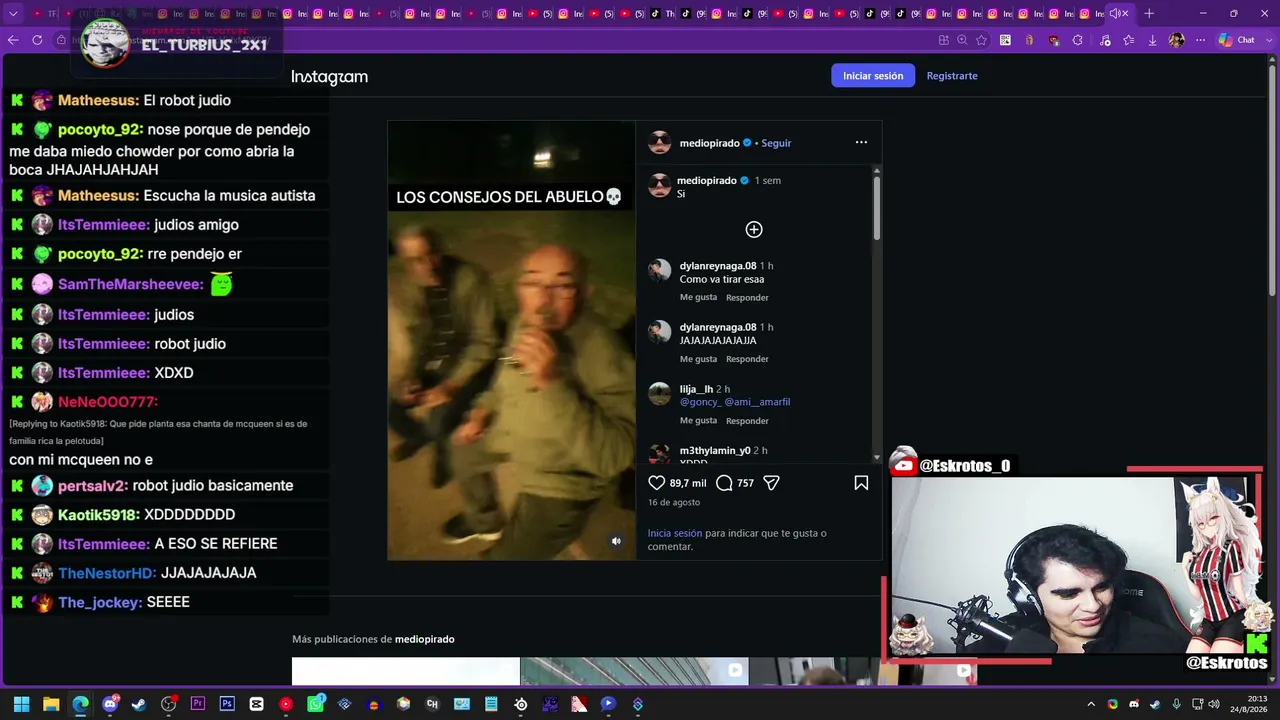Click the Iniciar sesión button
Screen dimensions: 1280x720
click(873, 76)
